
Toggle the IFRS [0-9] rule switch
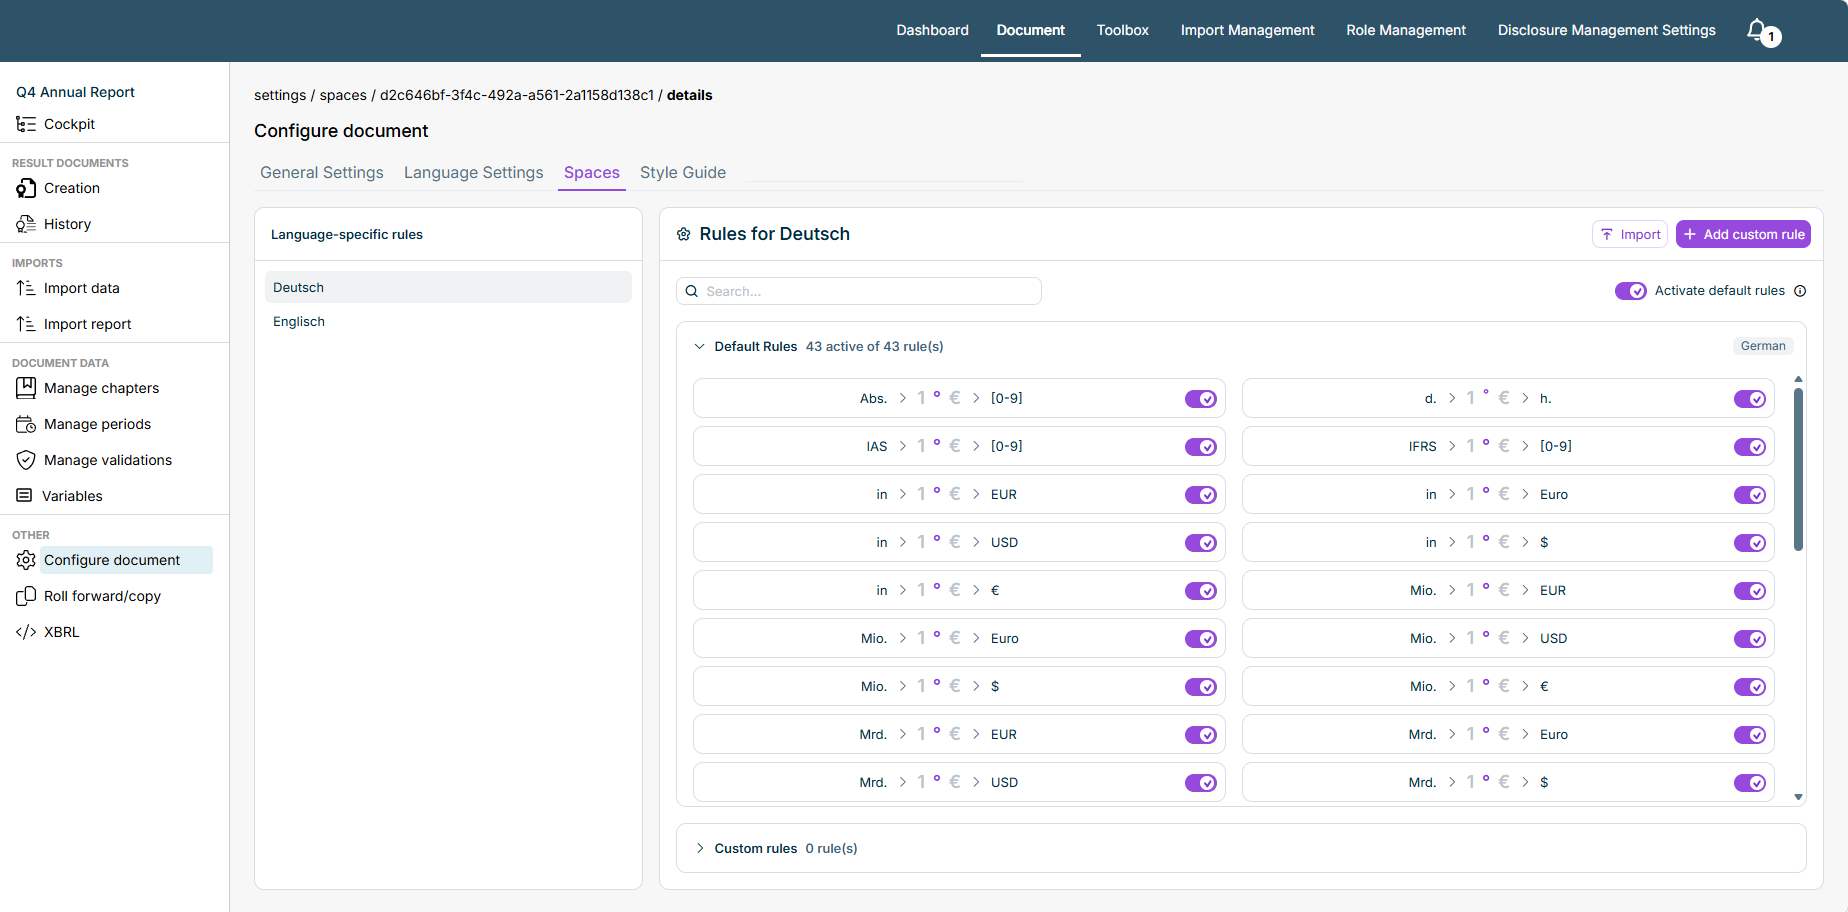[1749, 447]
